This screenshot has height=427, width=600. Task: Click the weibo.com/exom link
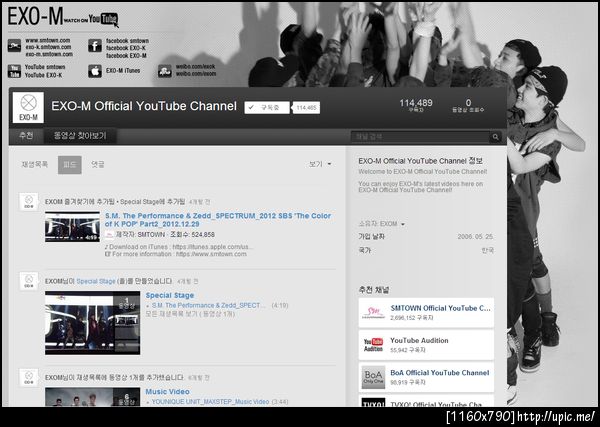[196, 74]
